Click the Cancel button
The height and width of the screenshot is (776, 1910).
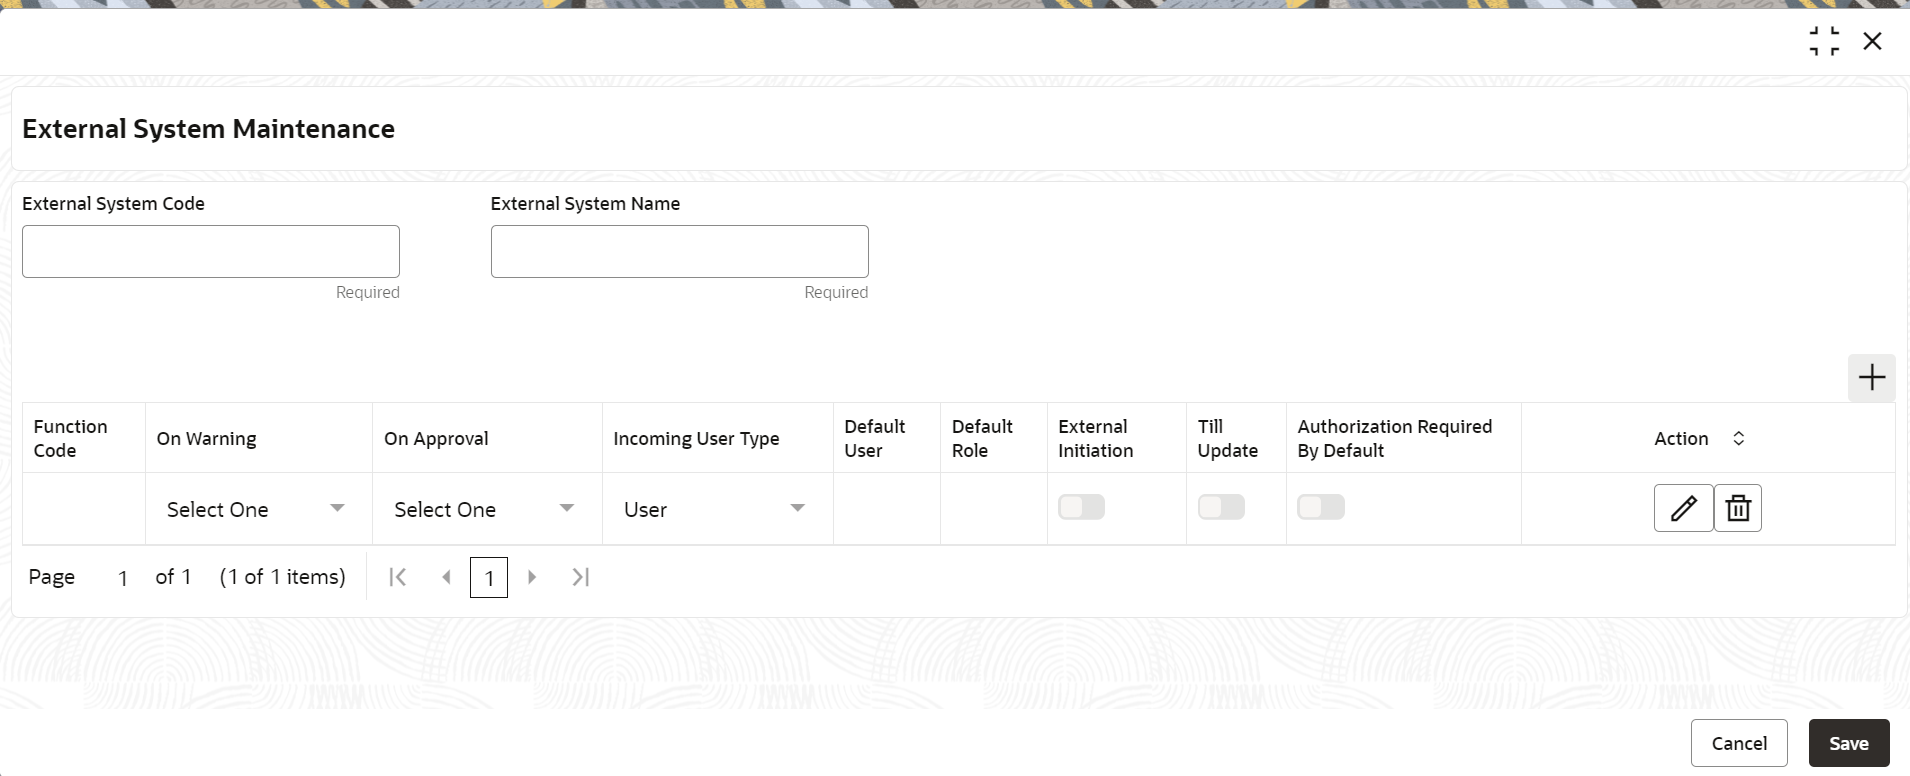[1739, 743]
